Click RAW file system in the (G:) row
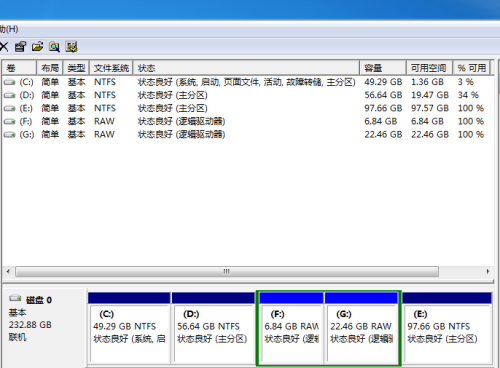Screen dimensions: 500x368 104,135
